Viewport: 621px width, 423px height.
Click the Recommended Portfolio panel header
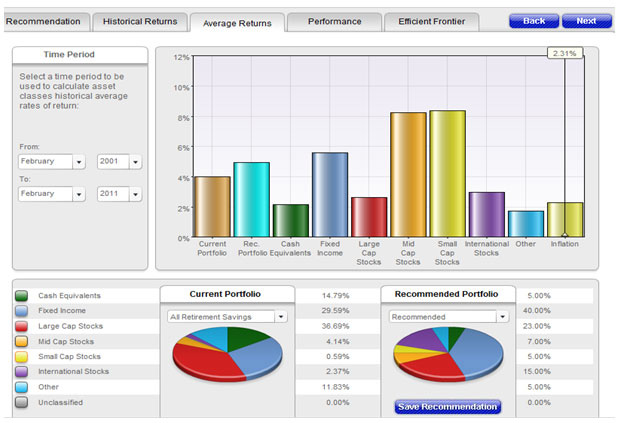click(448, 294)
